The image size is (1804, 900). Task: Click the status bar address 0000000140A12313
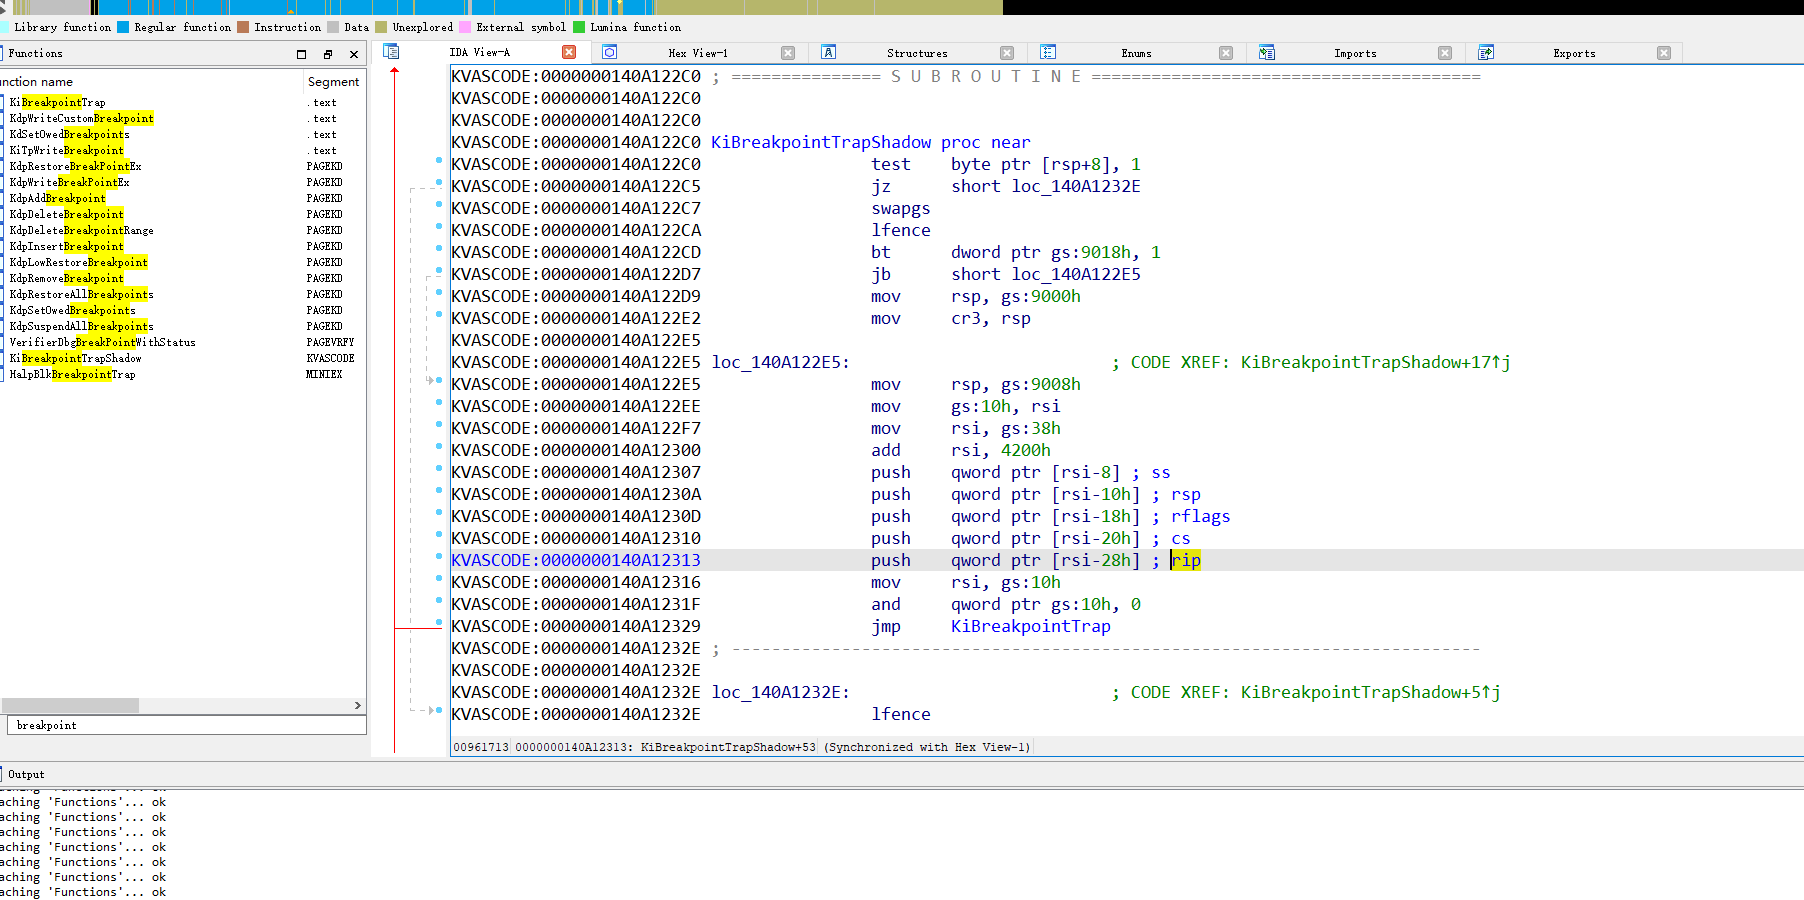pyautogui.click(x=574, y=747)
